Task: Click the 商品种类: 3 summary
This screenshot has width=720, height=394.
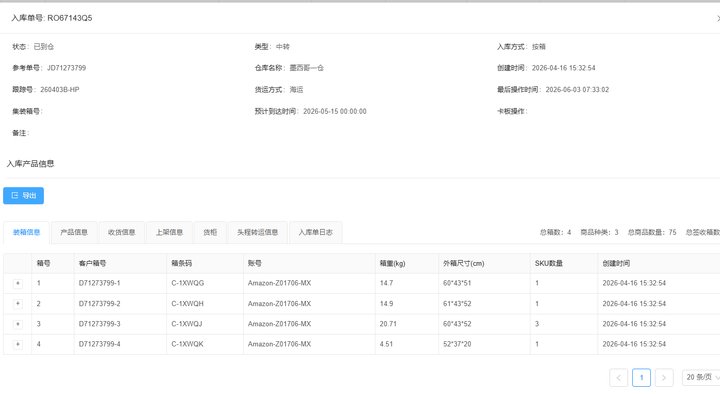Action: (599, 232)
